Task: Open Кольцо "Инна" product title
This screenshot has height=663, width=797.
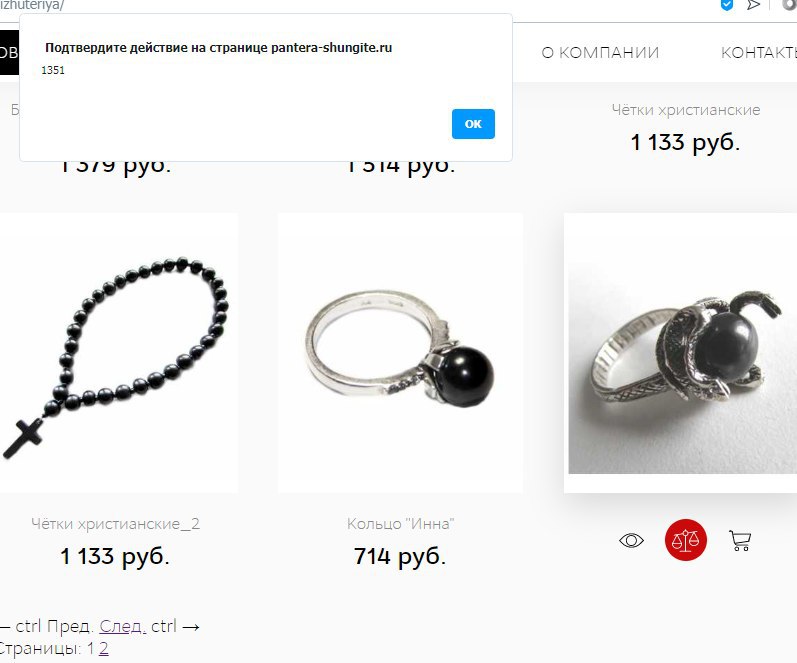Action: point(401,523)
